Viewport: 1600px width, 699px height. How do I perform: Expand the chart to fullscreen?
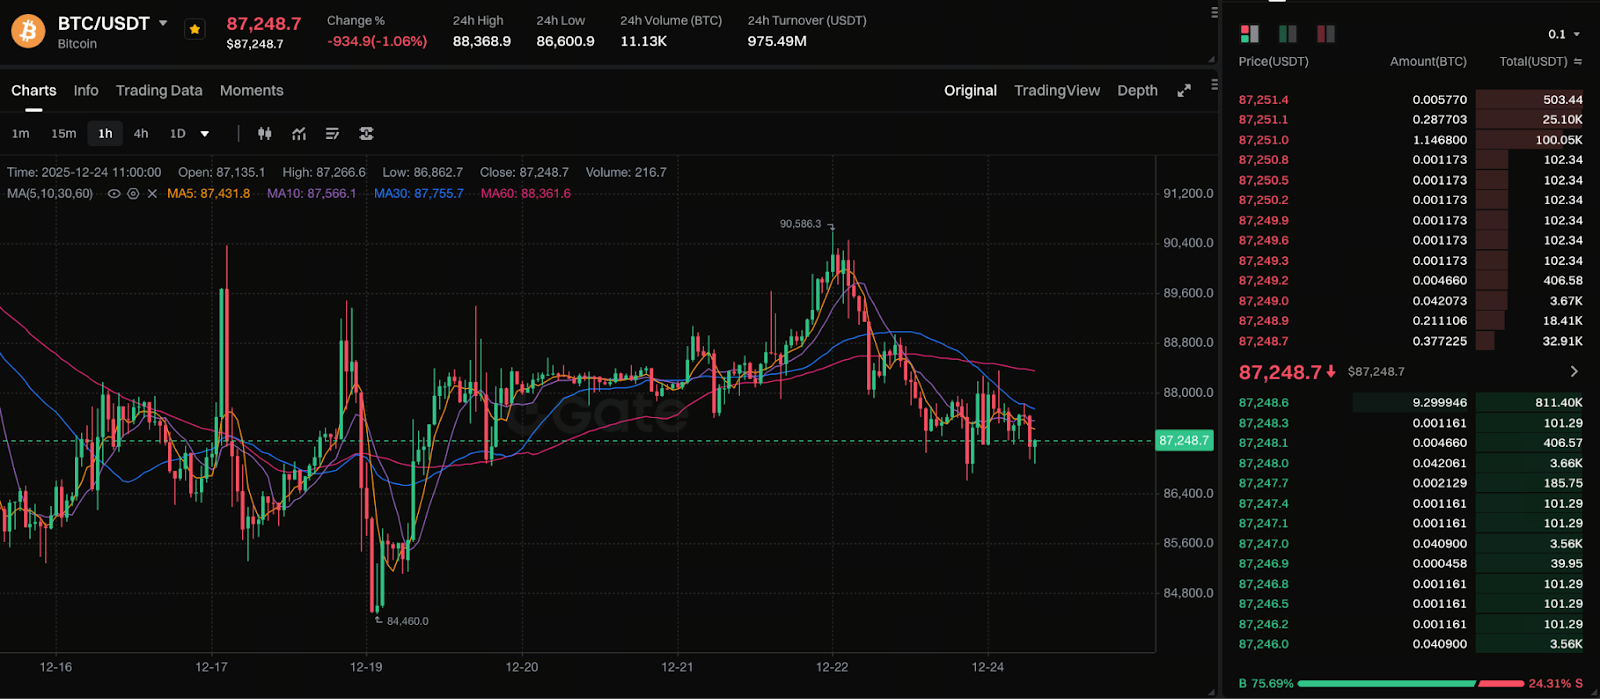1184,90
